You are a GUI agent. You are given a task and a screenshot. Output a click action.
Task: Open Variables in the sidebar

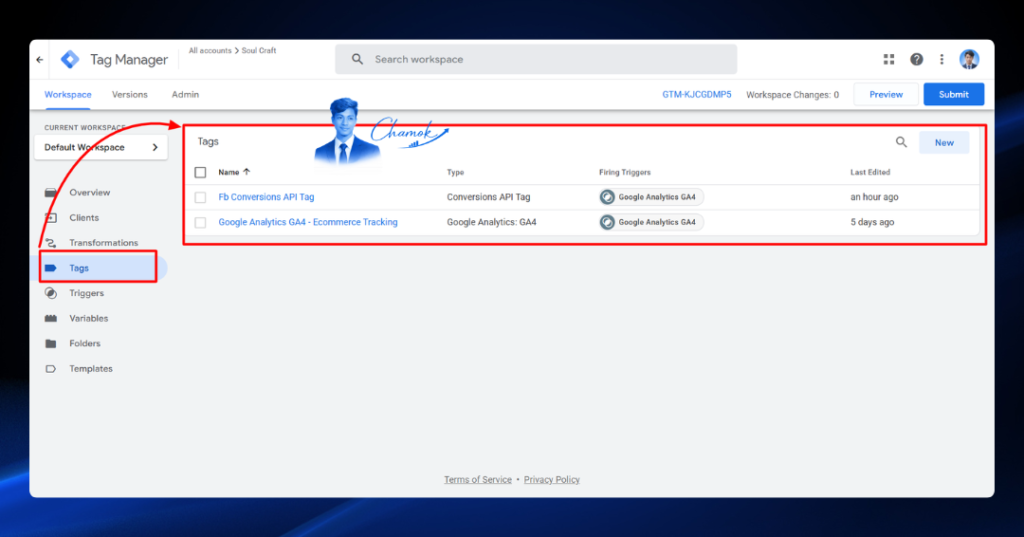tap(88, 318)
